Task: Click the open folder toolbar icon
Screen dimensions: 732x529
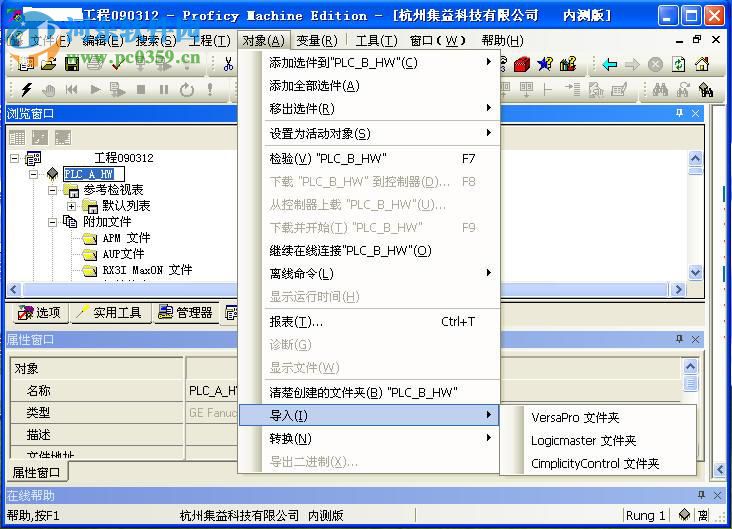Action: click(49, 63)
